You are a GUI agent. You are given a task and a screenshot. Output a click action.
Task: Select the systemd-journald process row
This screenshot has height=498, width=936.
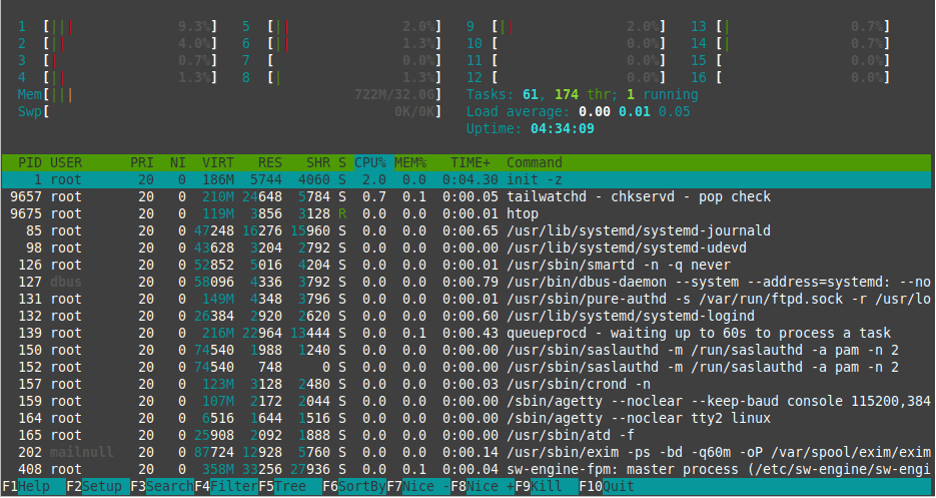pyautogui.click(x=466, y=230)
